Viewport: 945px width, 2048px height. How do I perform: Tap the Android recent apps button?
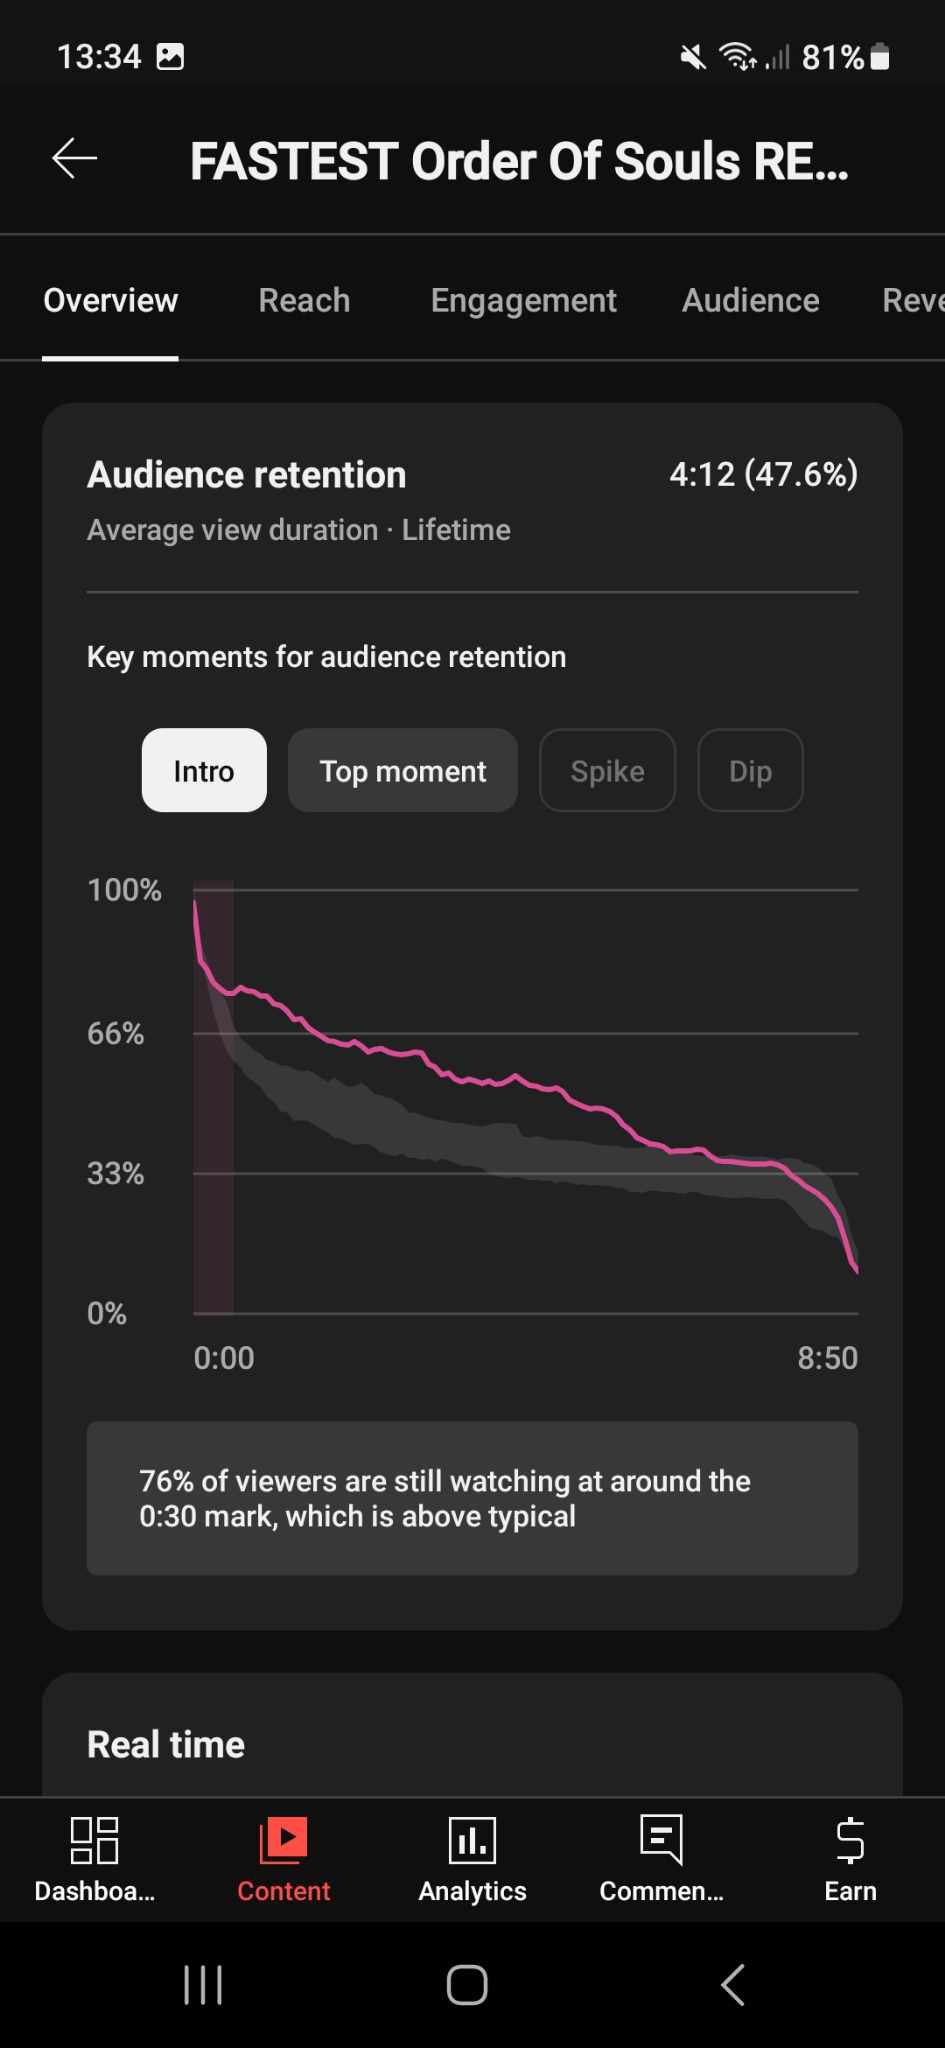point(203,1985)
